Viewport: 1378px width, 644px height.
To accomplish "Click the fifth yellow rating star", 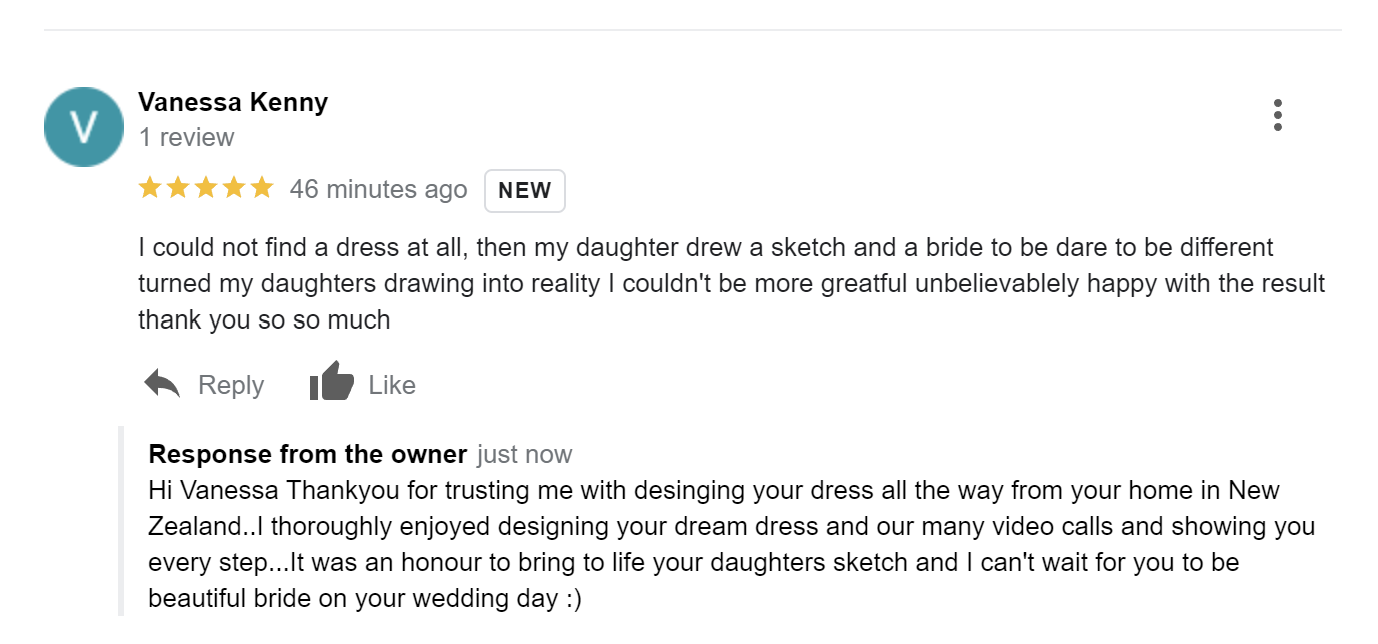I will [262, 188].
